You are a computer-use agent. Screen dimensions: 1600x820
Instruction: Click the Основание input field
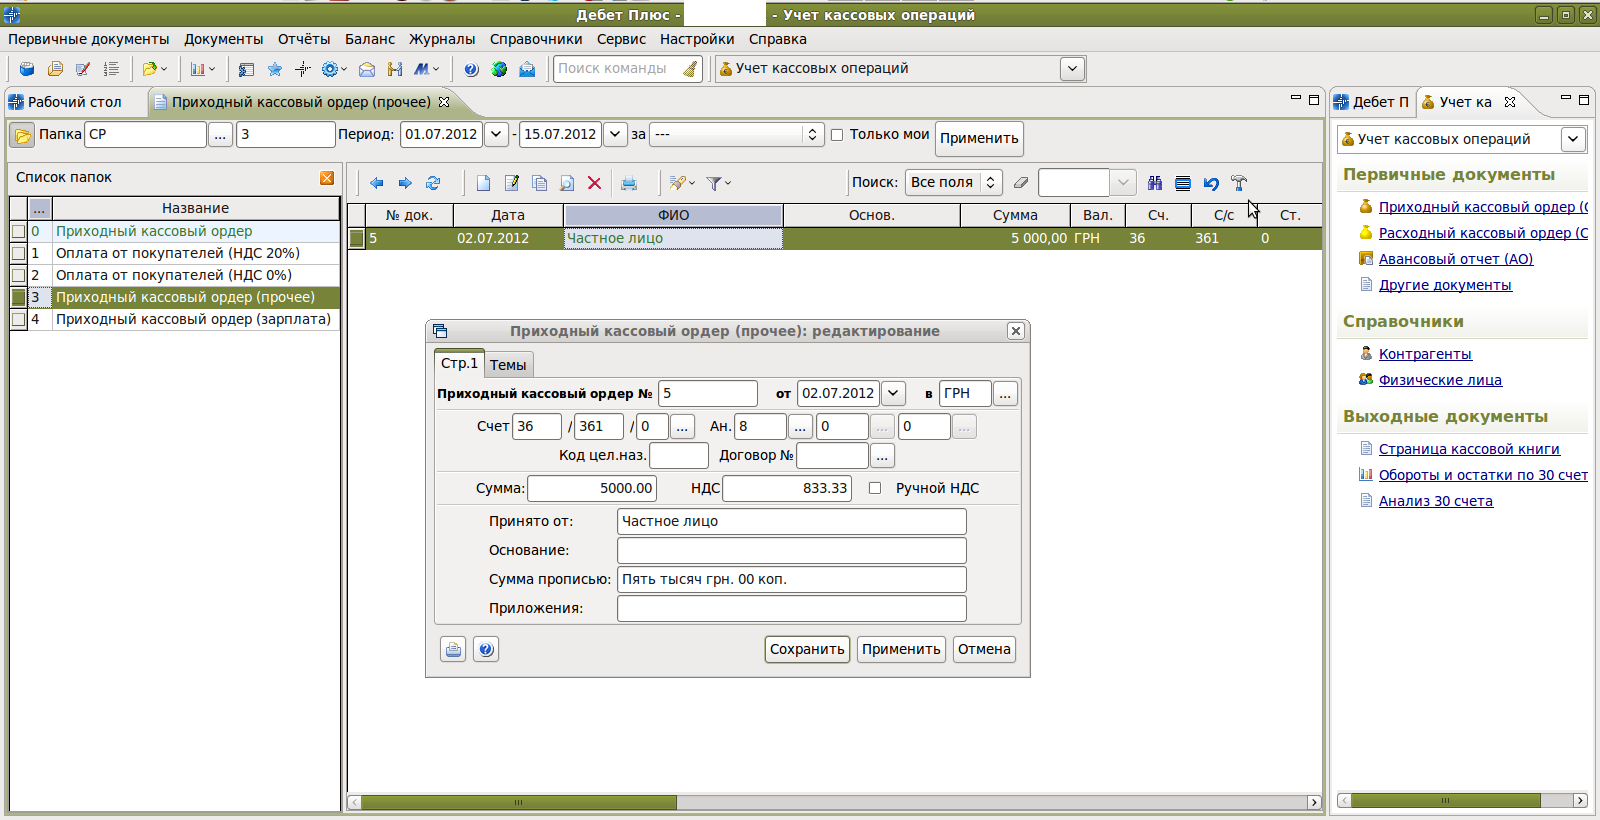click(792, 550)
